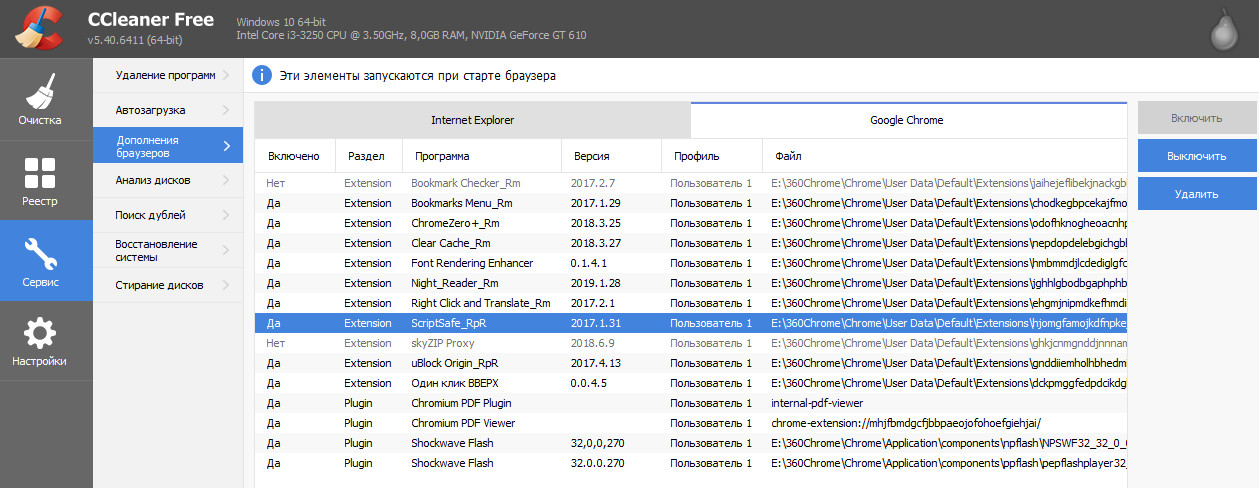Select Shockwave Flash 32.0.0.270 row

[691, 463]
